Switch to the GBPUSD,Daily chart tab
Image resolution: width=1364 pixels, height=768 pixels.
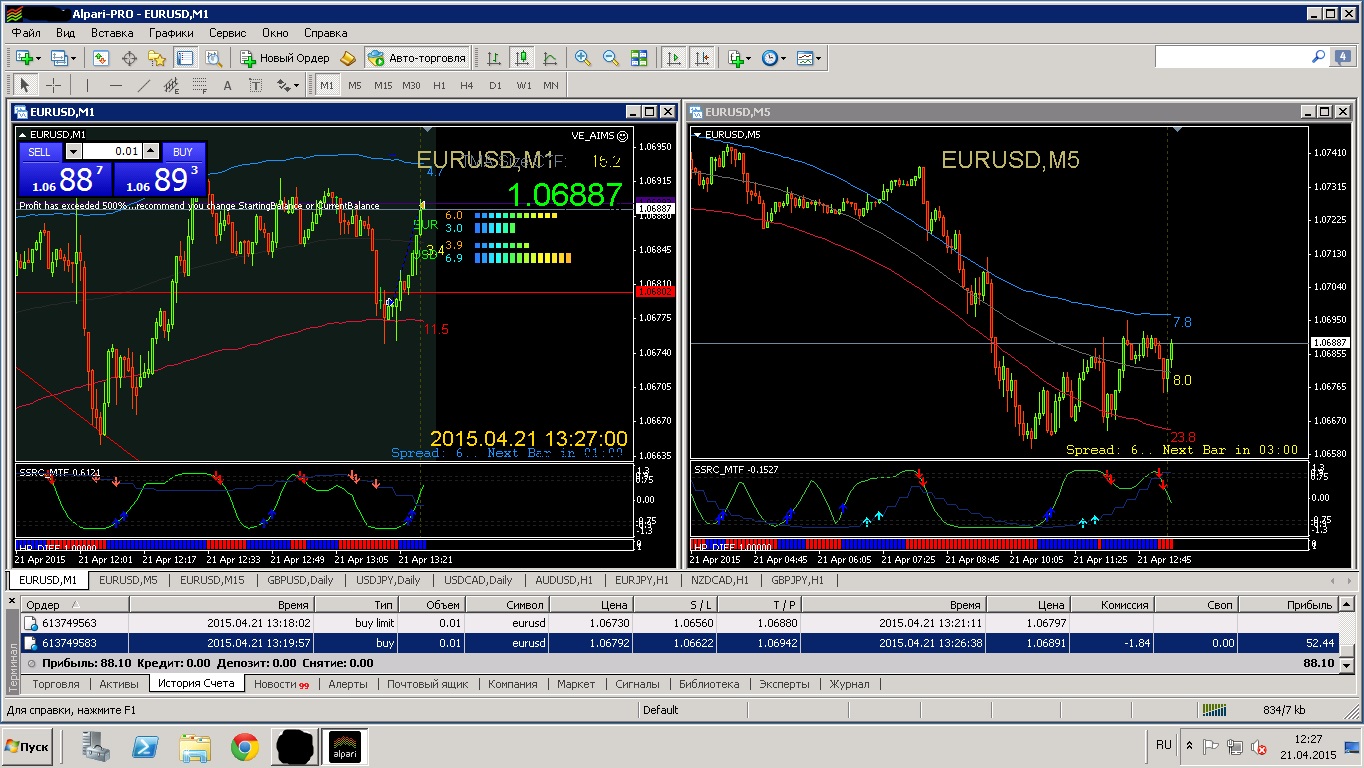[300, 580]
